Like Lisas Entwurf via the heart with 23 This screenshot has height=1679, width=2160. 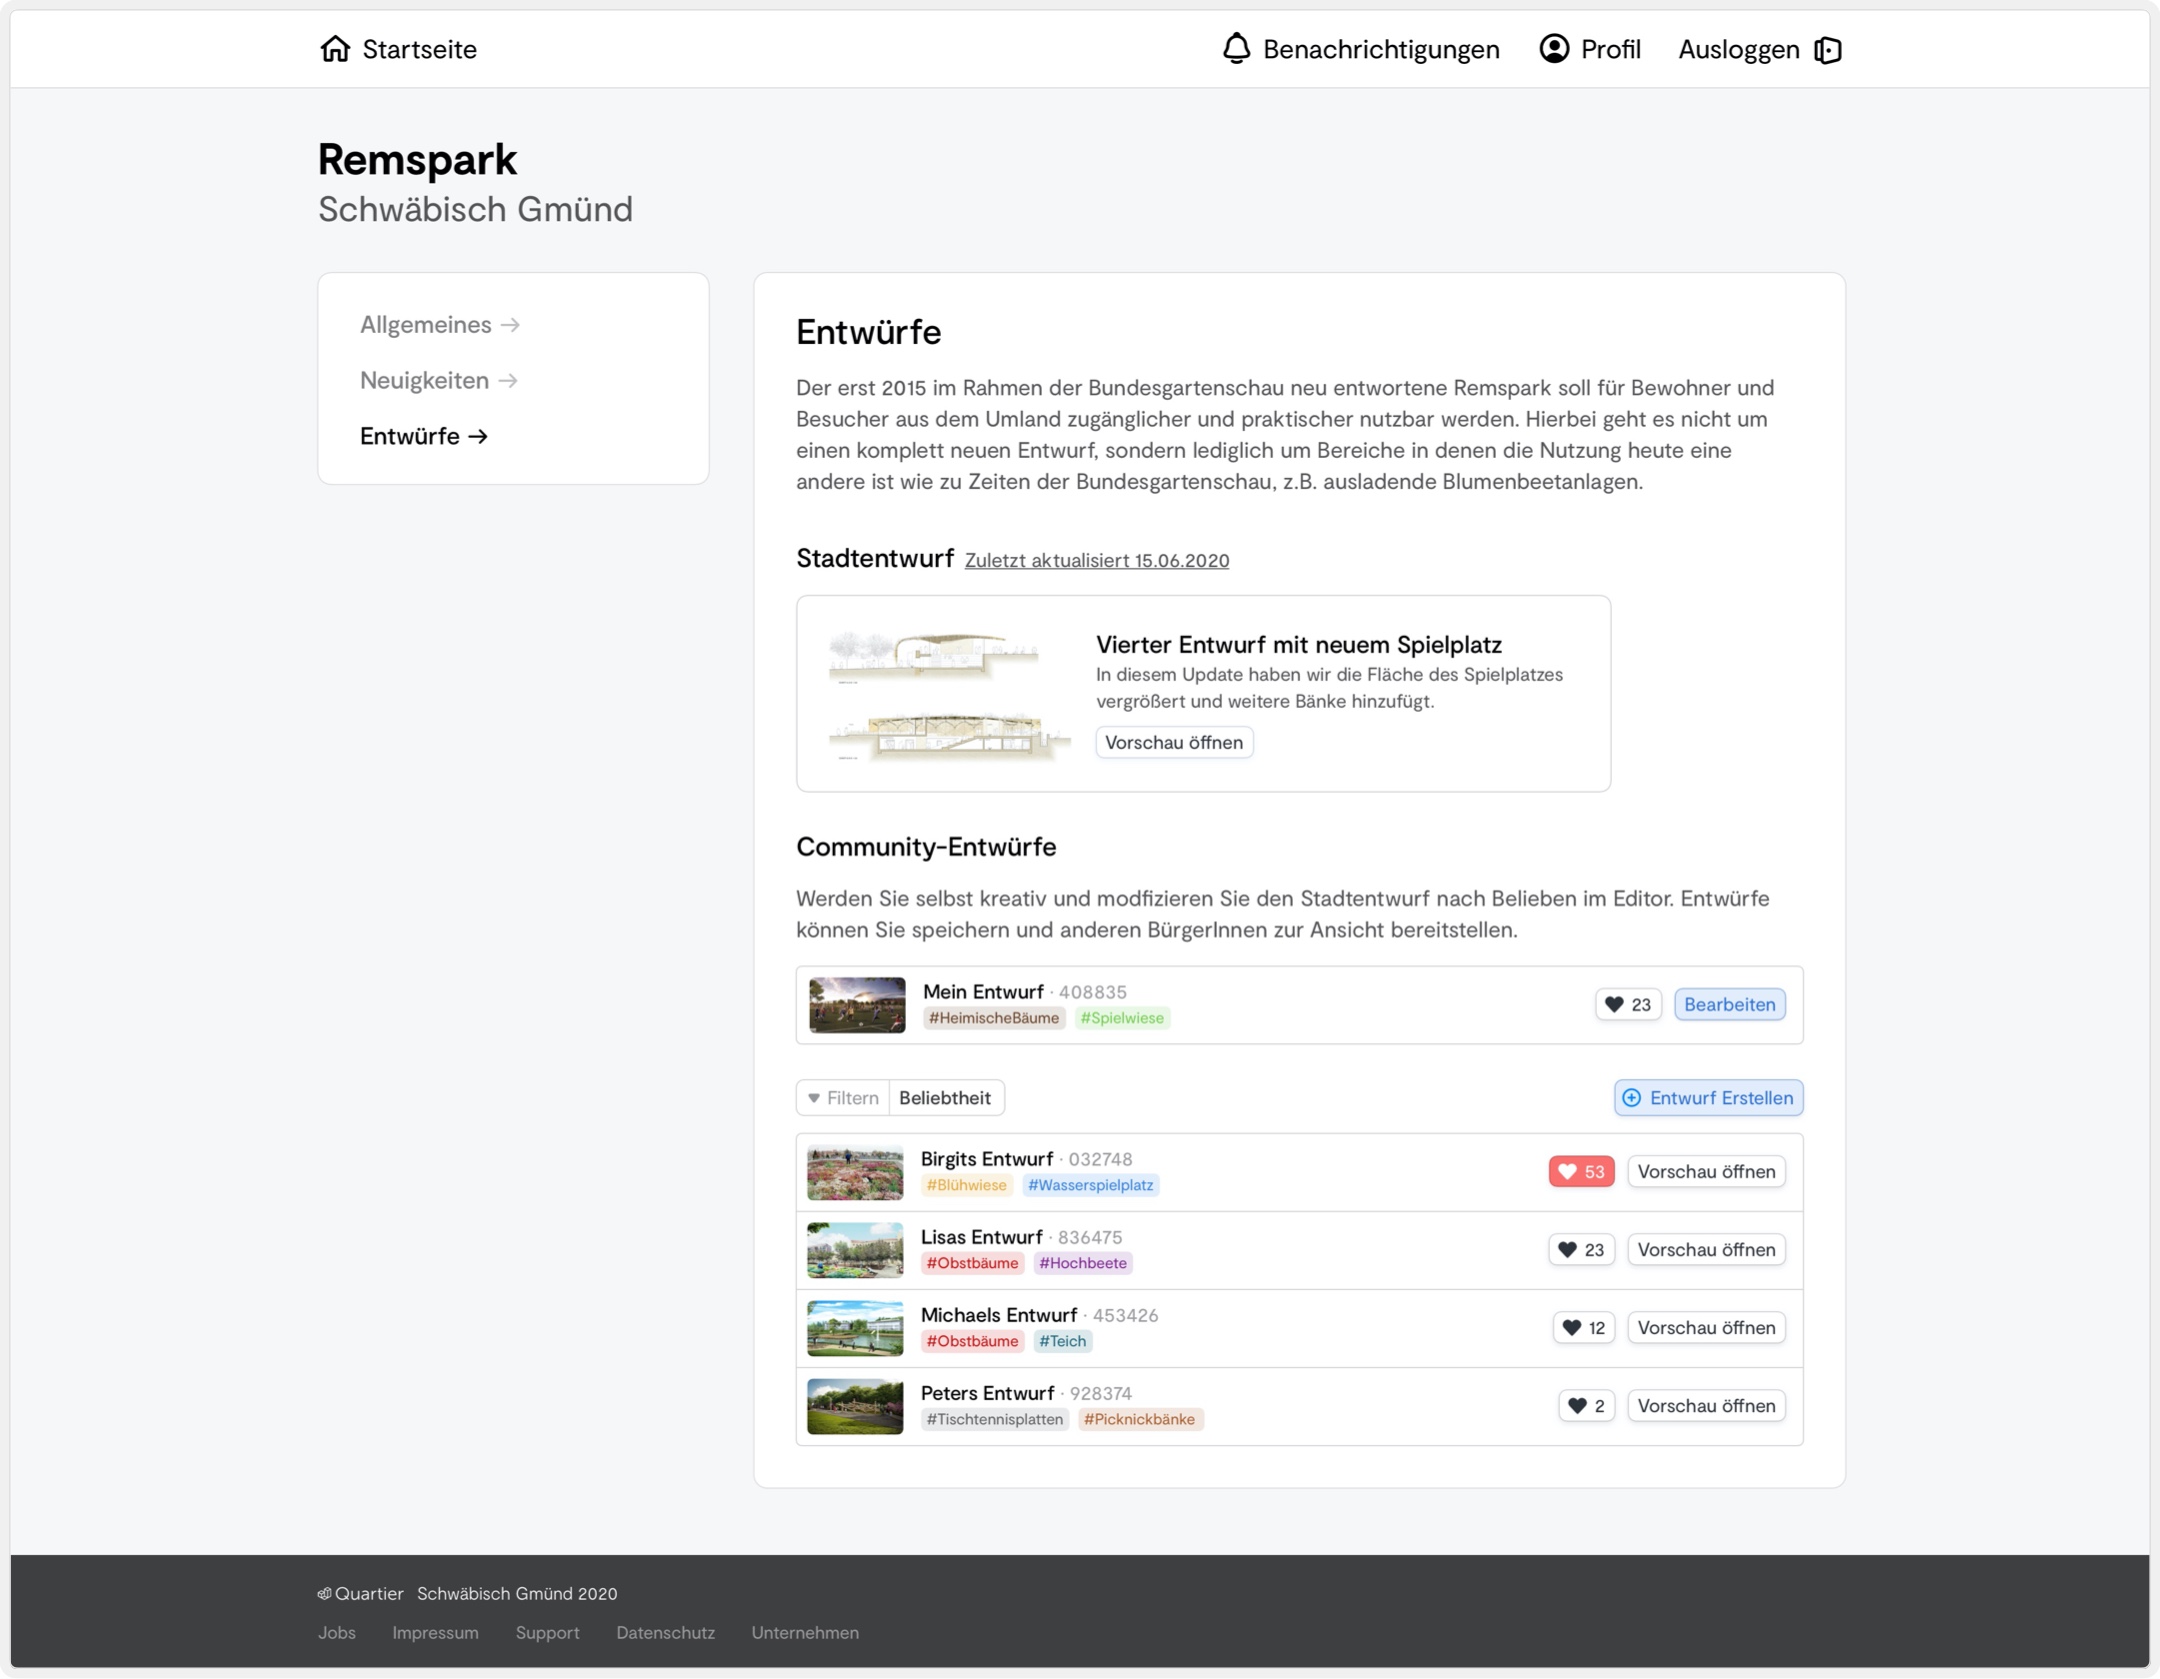click(x=1580, y=1250)
